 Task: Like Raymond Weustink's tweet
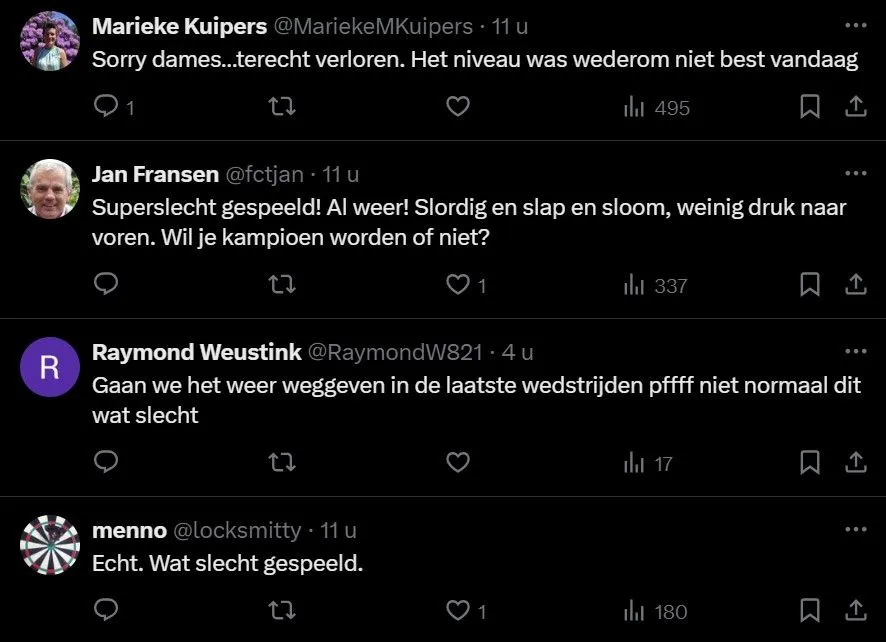458,463
